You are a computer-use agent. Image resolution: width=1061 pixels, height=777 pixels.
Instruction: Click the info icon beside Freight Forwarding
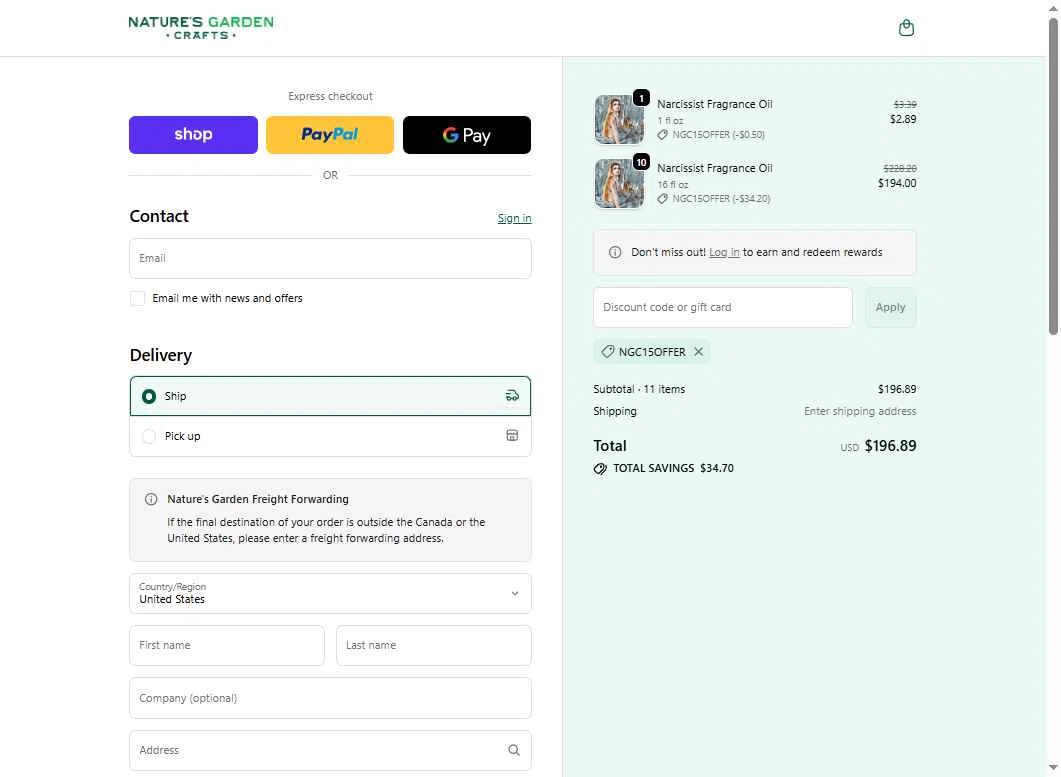(x=151, y=499)
